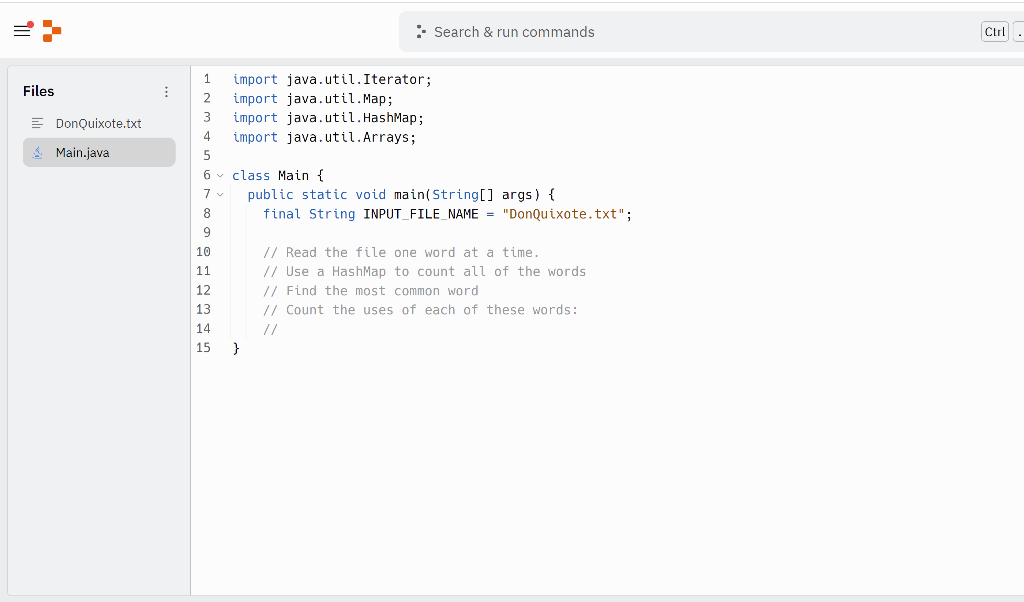Open the hamburger navigation menu
The width and height of the screenshot is (1024, 602).
tap(22, 31)
